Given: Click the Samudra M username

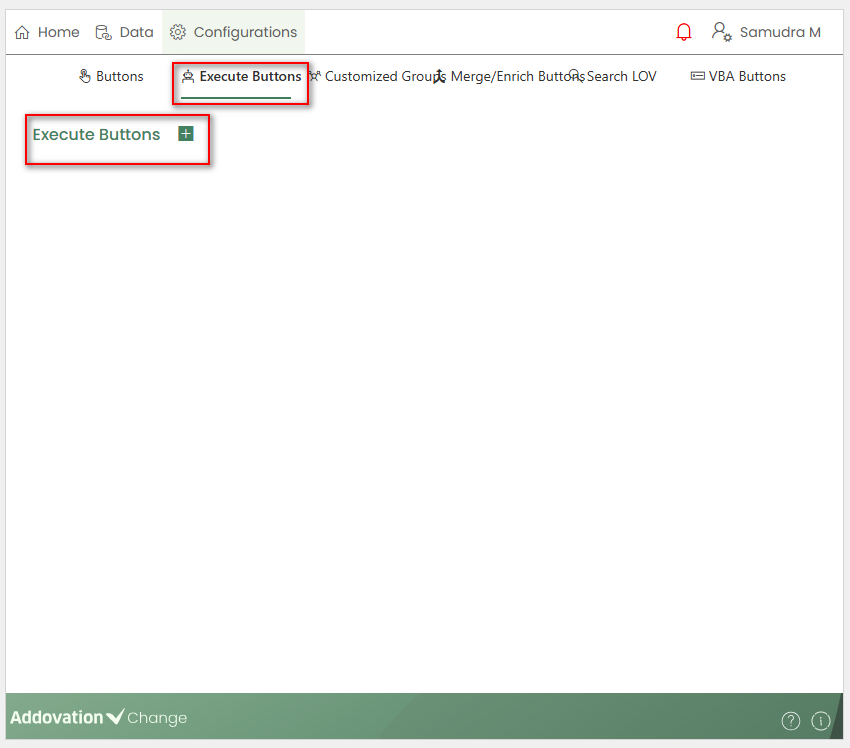Looking at the screenshot, I should pyautogui.click(x=780, y=32).
